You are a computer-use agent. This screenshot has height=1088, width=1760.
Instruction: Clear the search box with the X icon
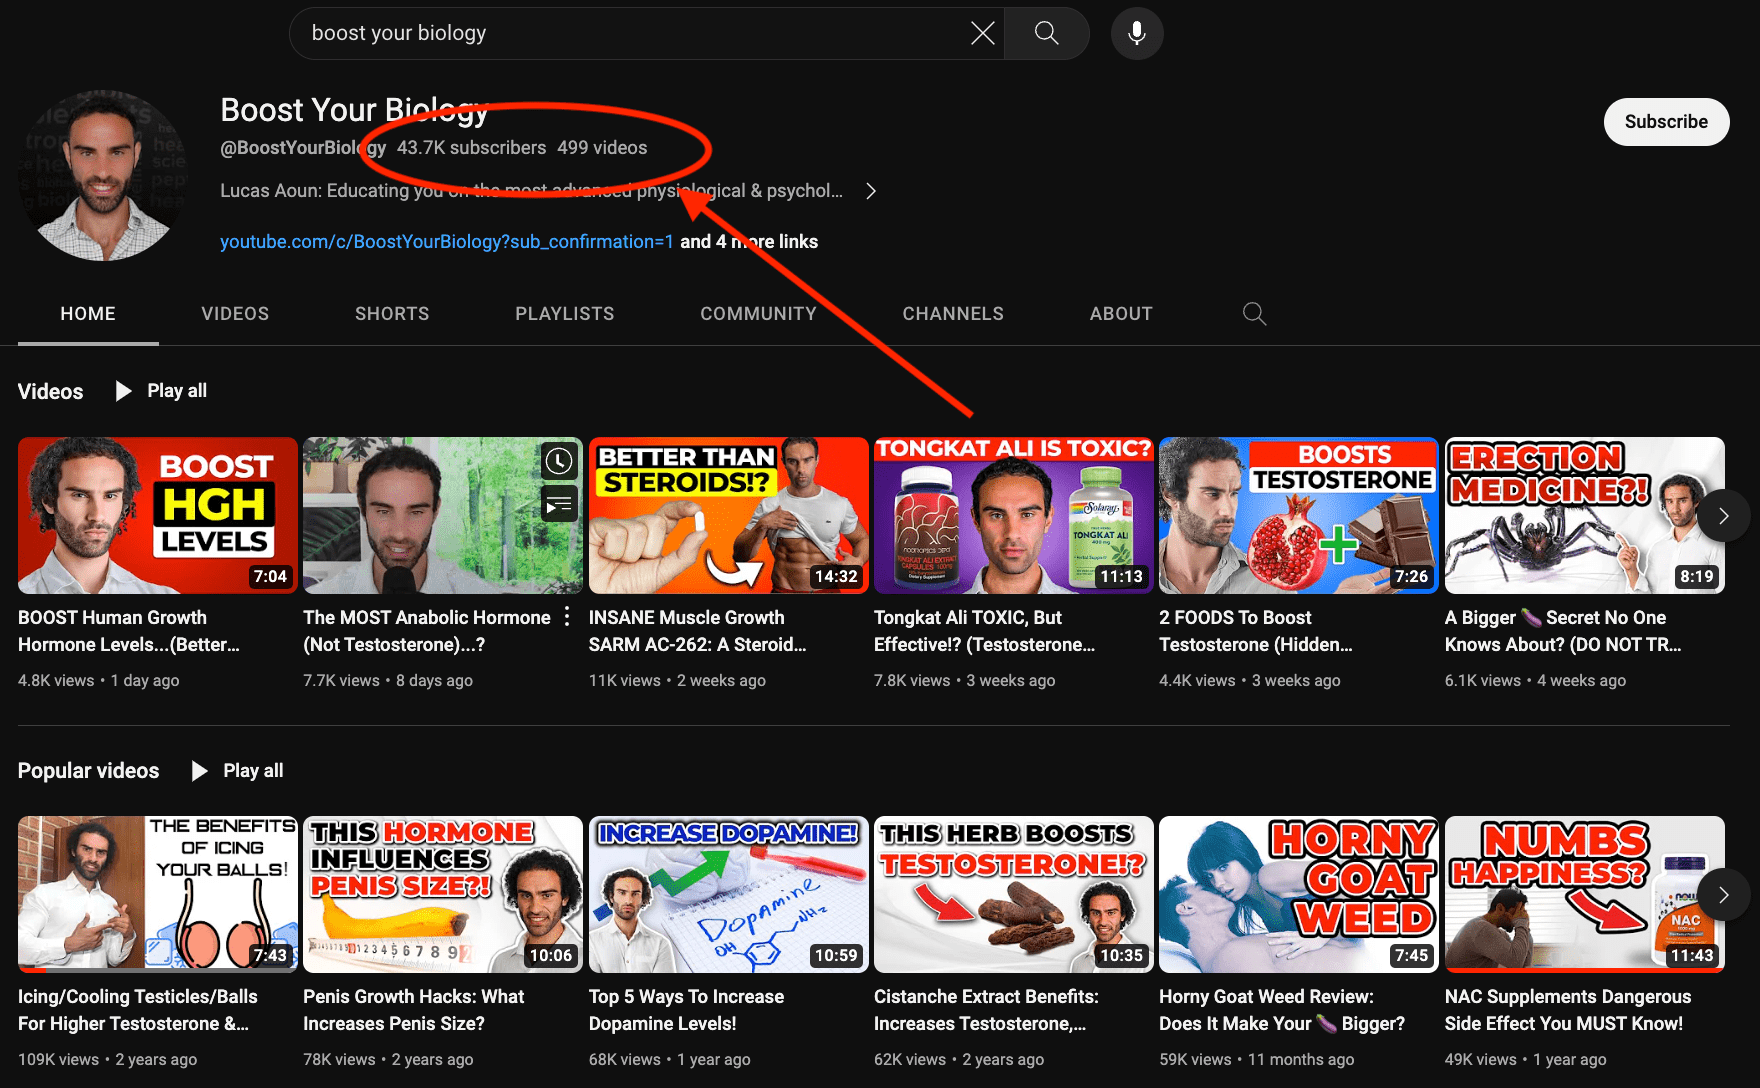[982, 33]
